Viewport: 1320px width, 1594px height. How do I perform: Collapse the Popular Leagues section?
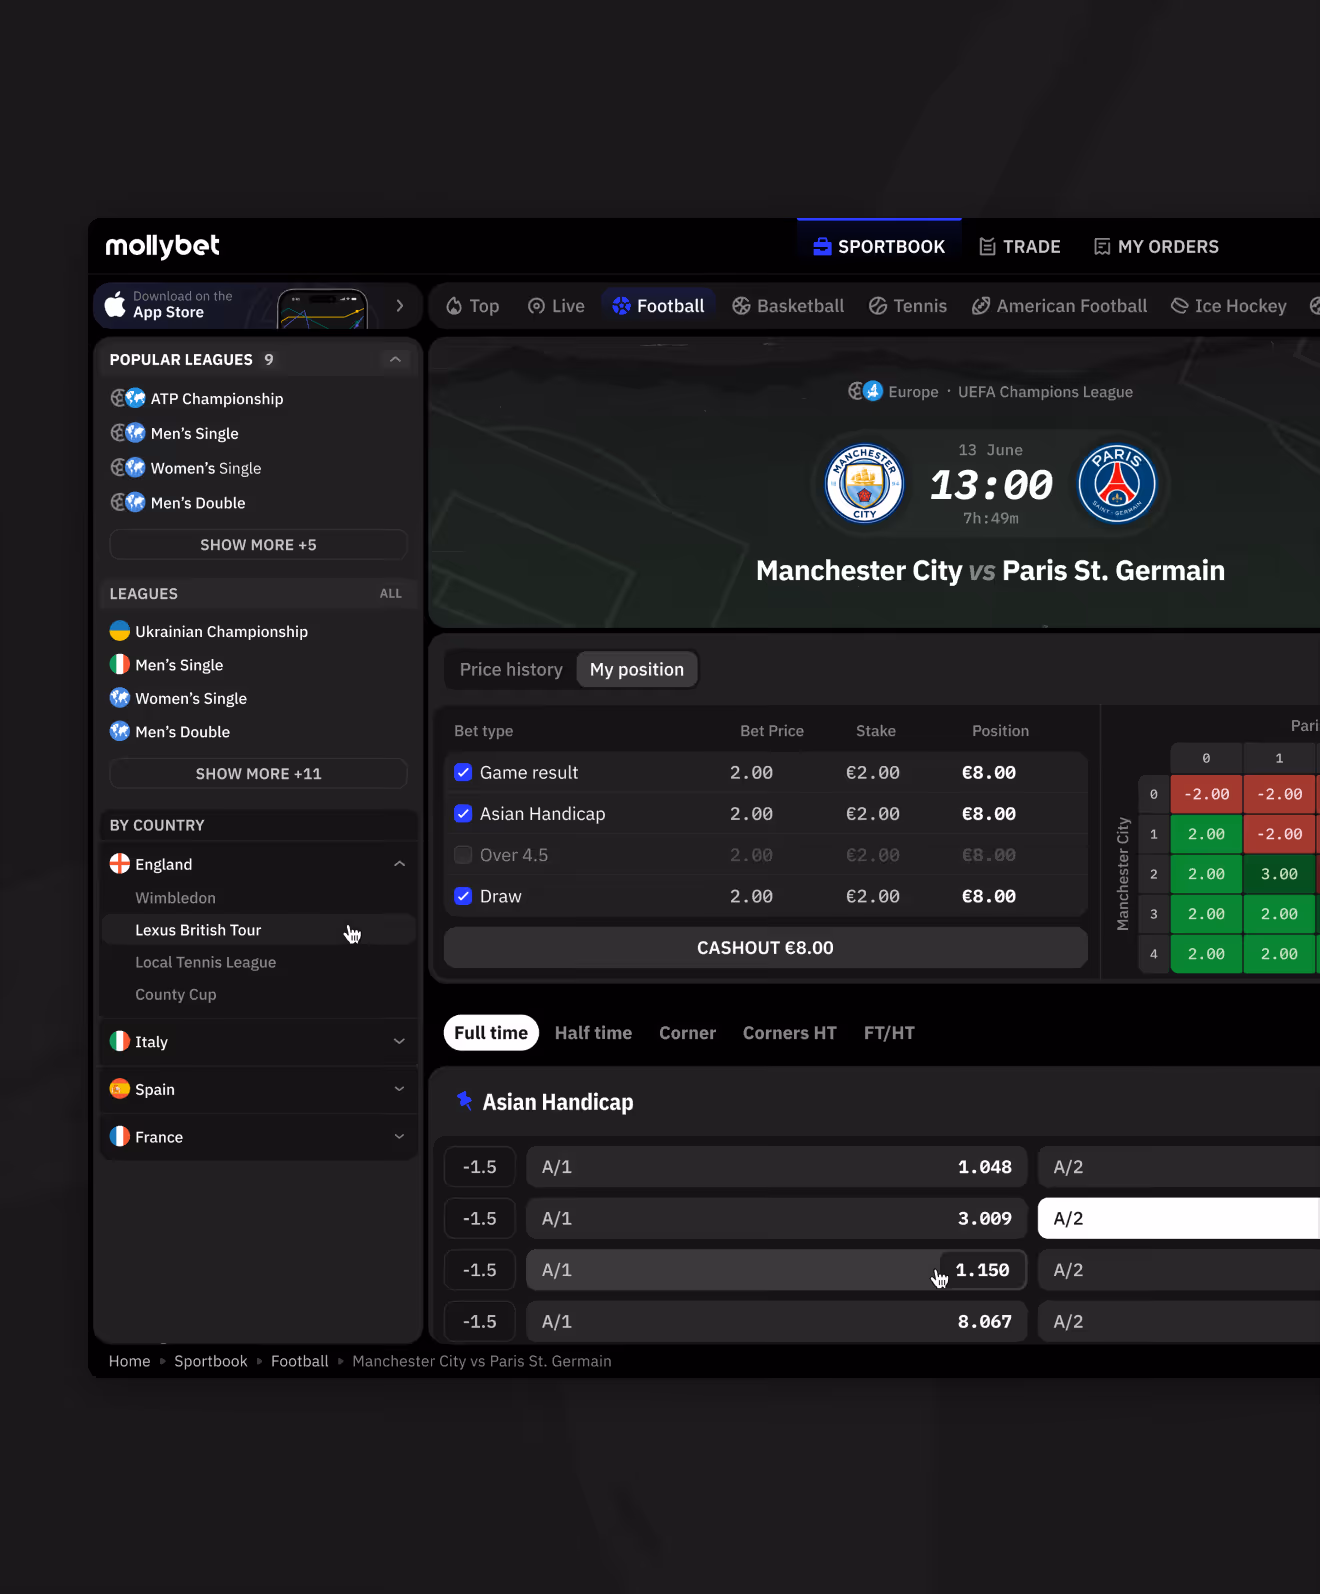[x=396, y=359]
